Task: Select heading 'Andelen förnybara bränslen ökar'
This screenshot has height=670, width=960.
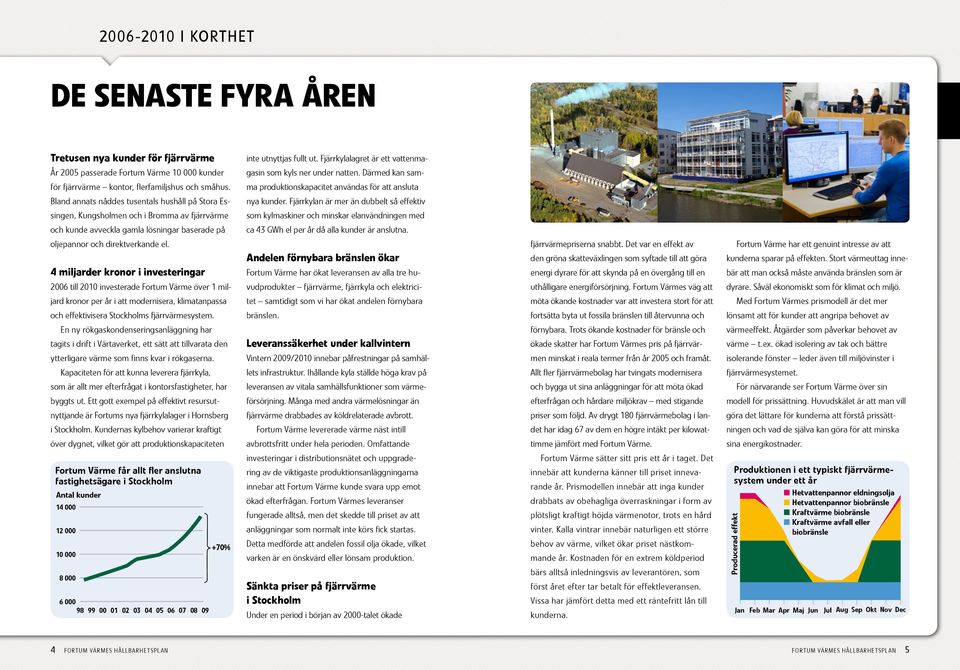Action: tap(323, 258)
